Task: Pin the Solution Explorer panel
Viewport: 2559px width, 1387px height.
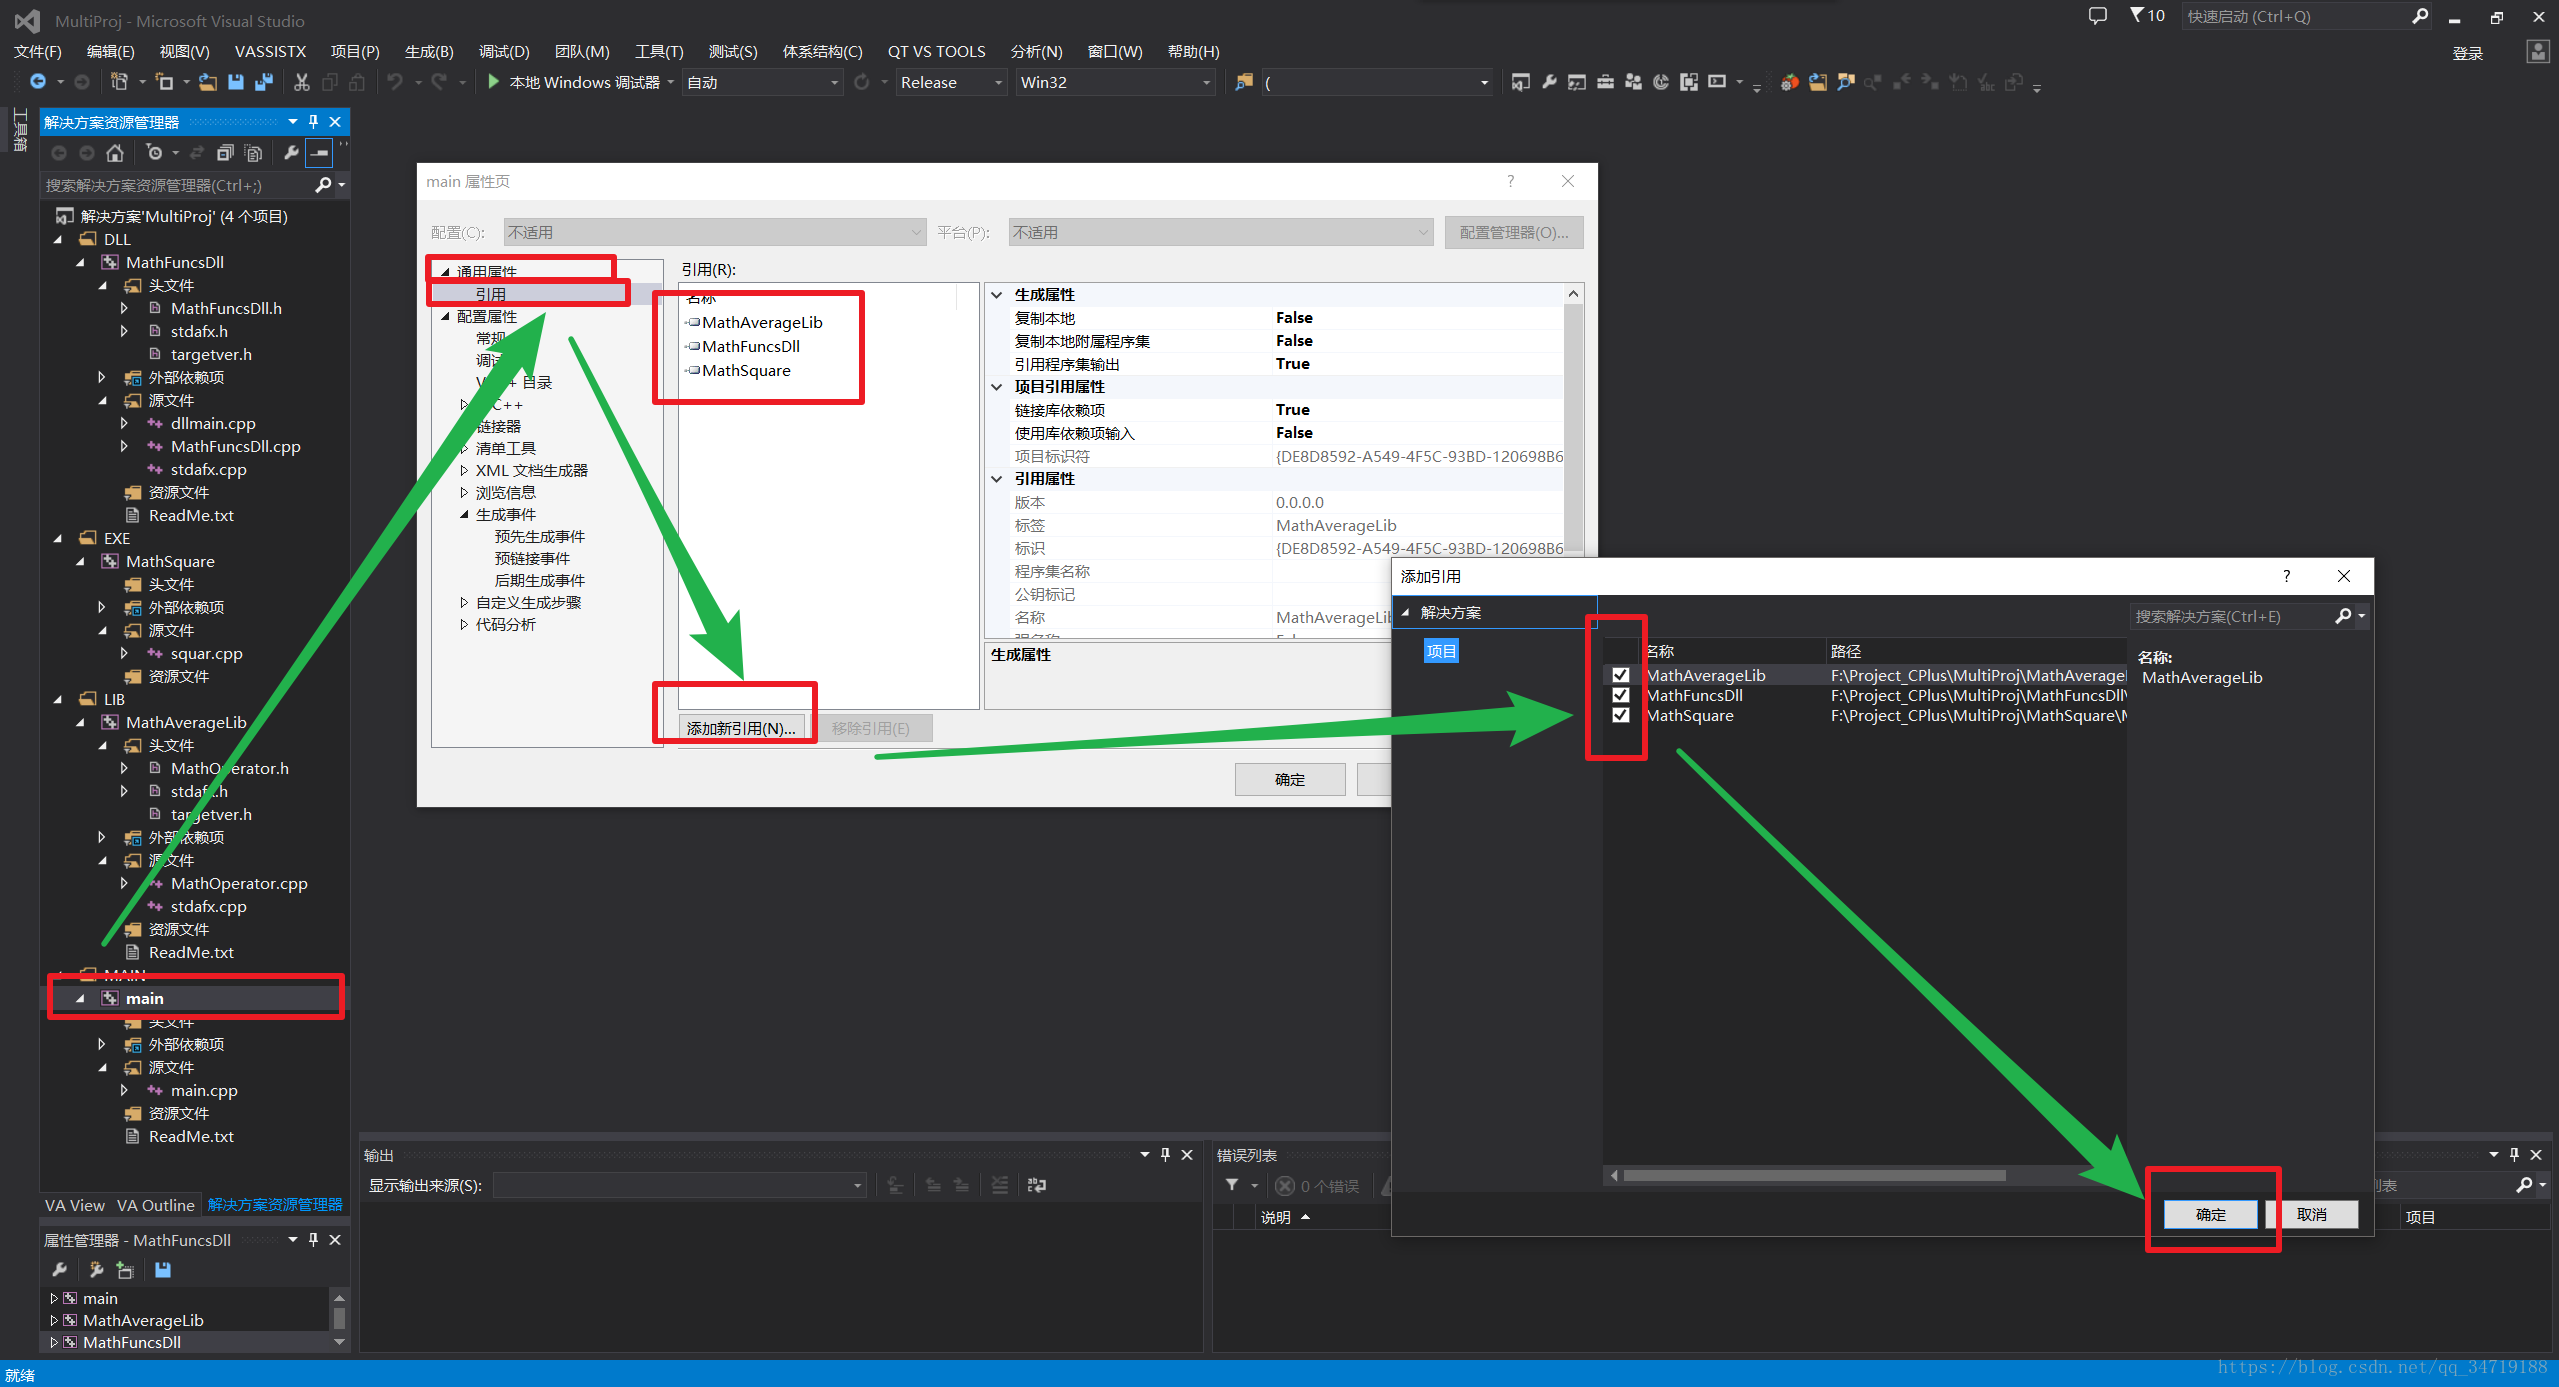Action: click(x=313, y=121)
